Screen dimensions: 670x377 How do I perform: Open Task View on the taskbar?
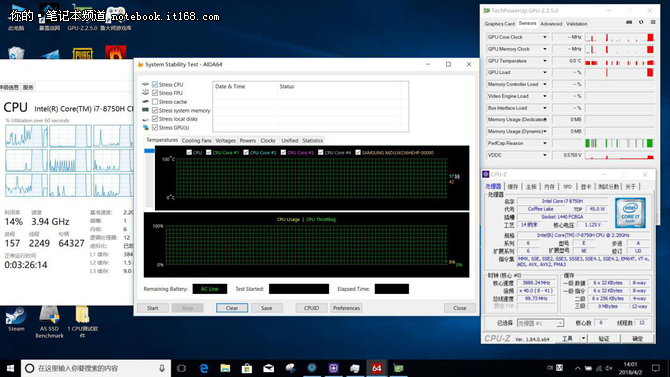181,368
